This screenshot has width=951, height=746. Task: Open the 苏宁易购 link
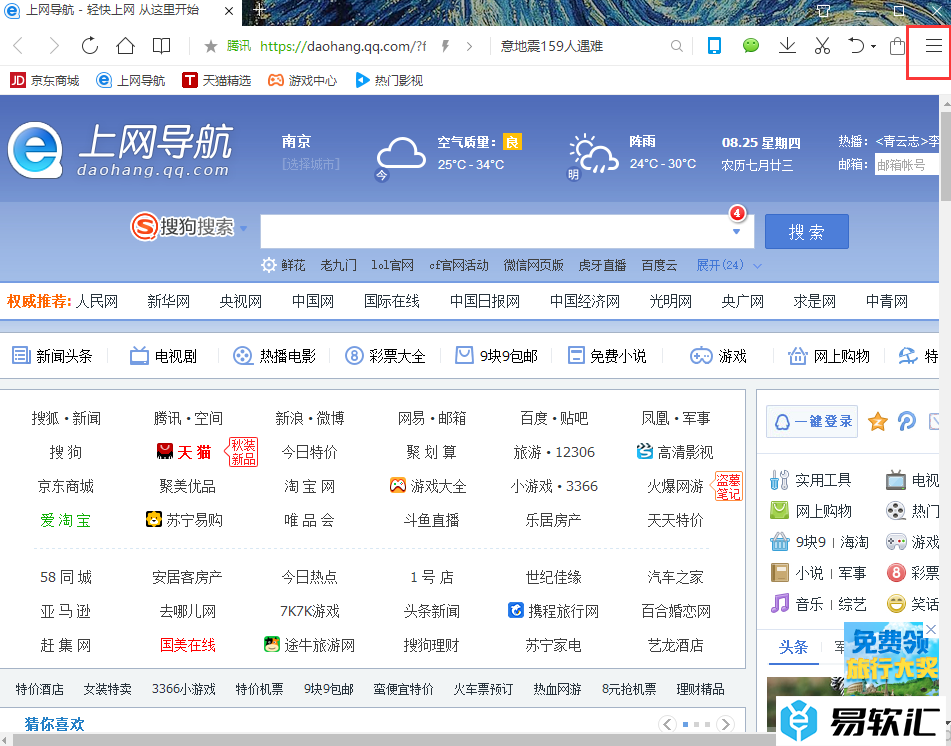pos(184,520)
